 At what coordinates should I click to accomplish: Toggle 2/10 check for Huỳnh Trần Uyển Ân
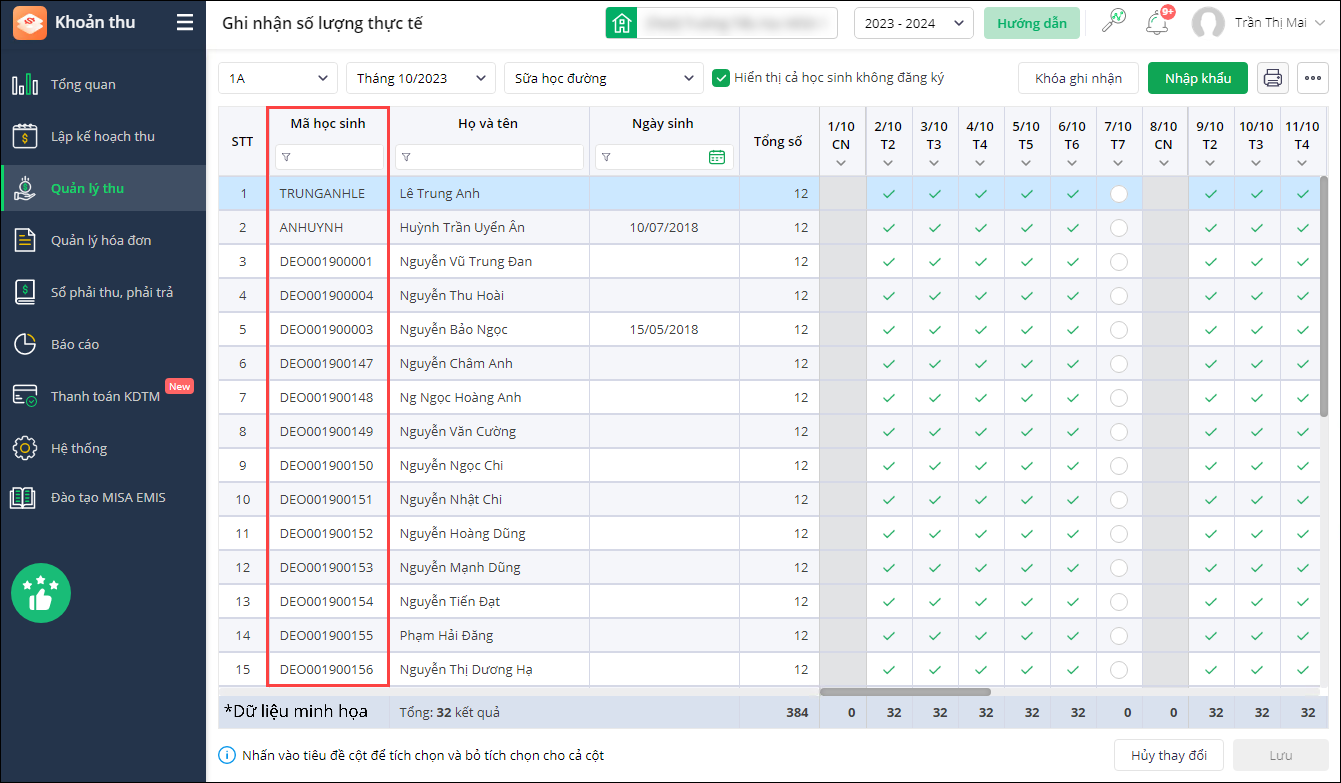(888, 228)
